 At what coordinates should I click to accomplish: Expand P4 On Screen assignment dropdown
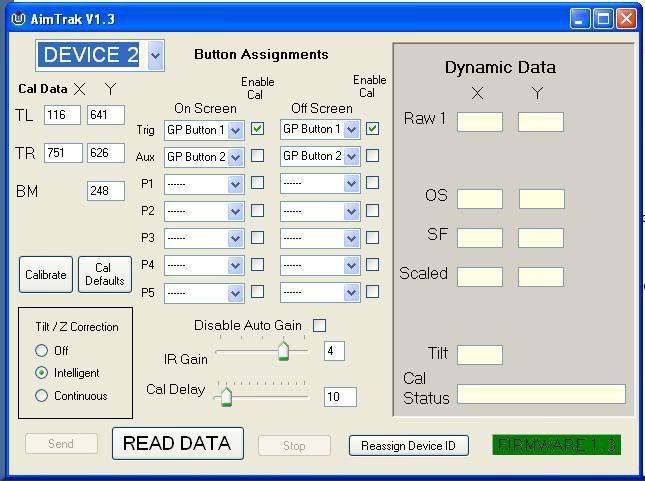click(235, 266)
